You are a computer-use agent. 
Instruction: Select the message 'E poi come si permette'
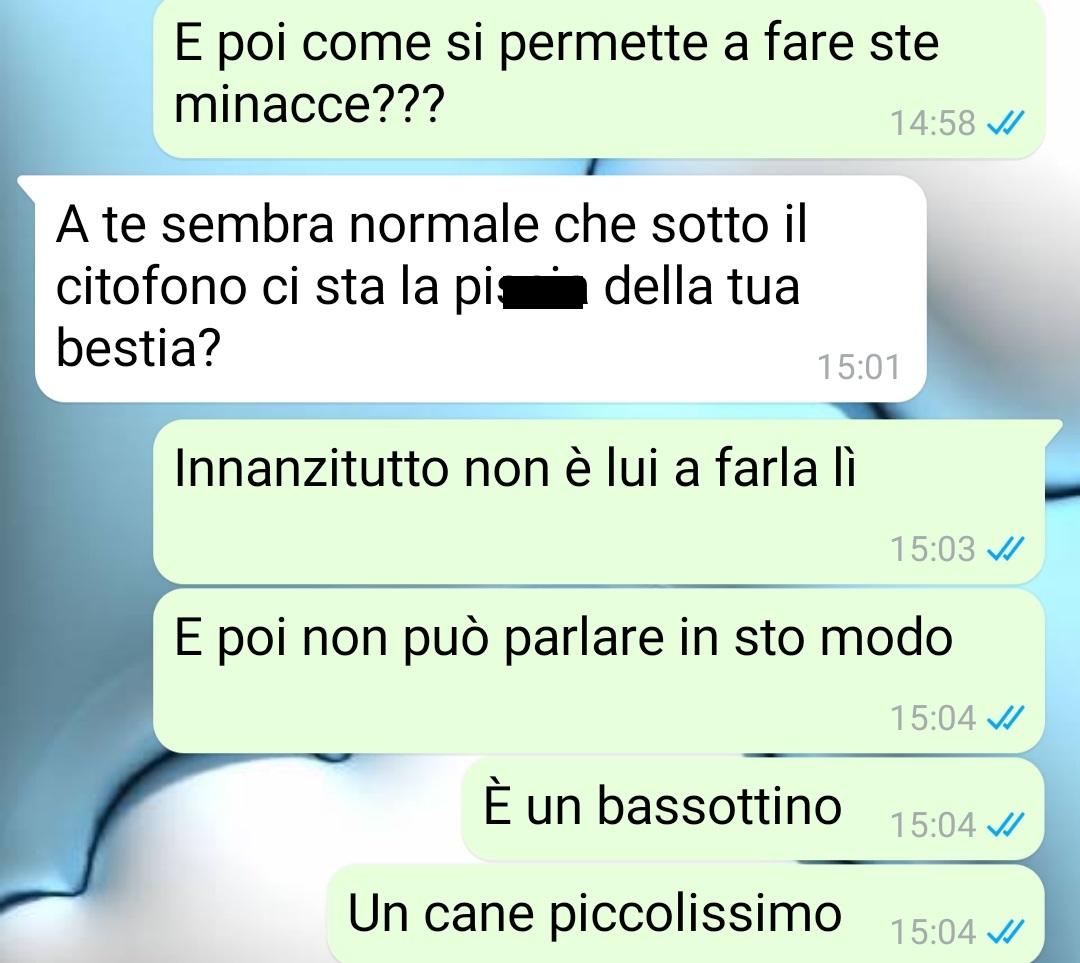click(599, 77)
